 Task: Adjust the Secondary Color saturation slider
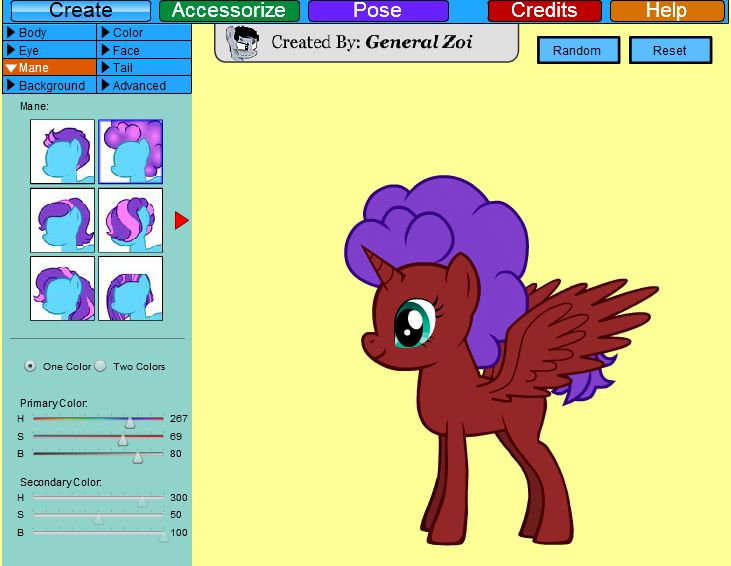[98, 518]
